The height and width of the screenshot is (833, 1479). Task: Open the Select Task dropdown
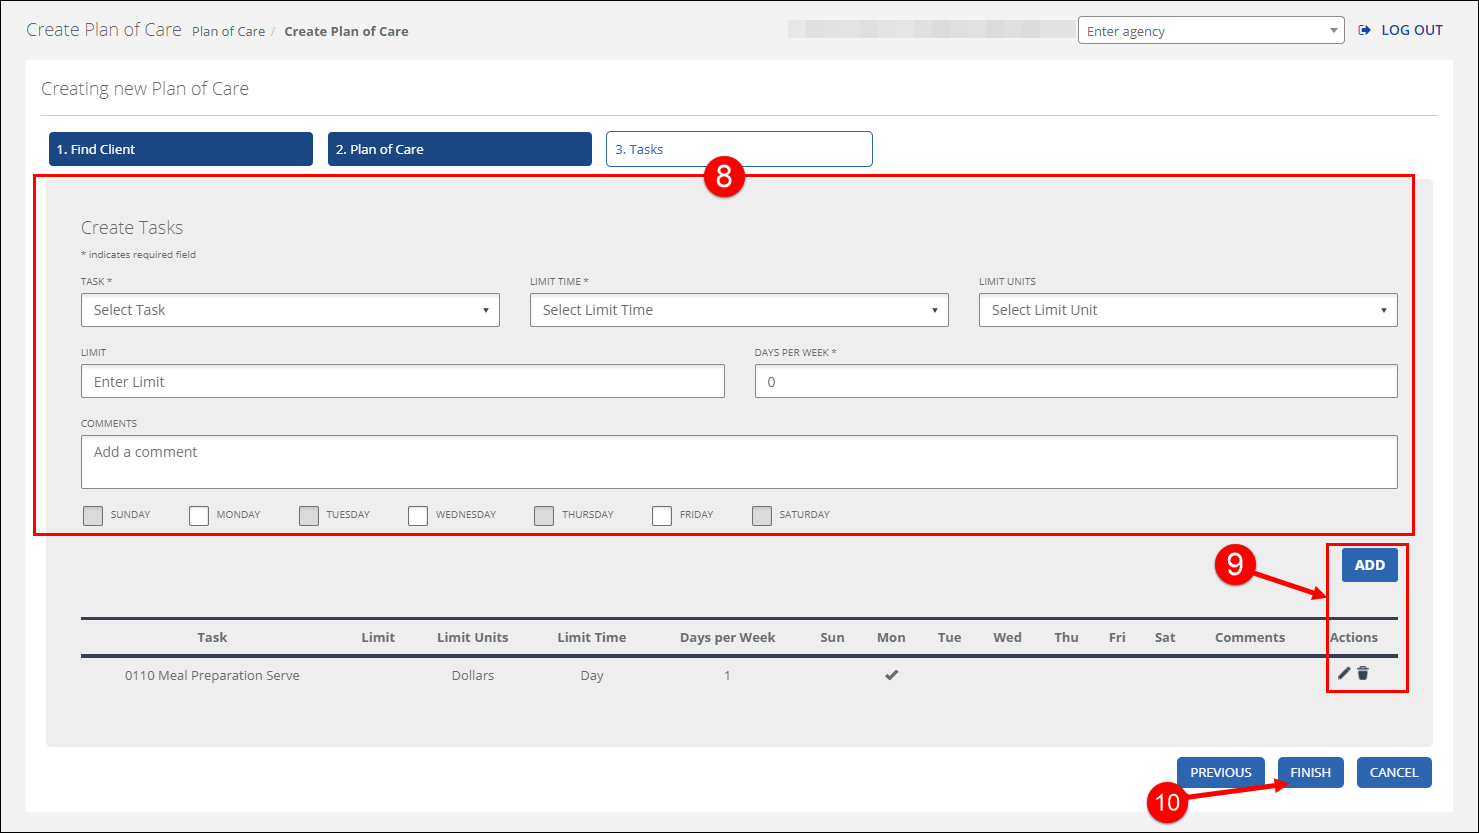click(290, 310)
